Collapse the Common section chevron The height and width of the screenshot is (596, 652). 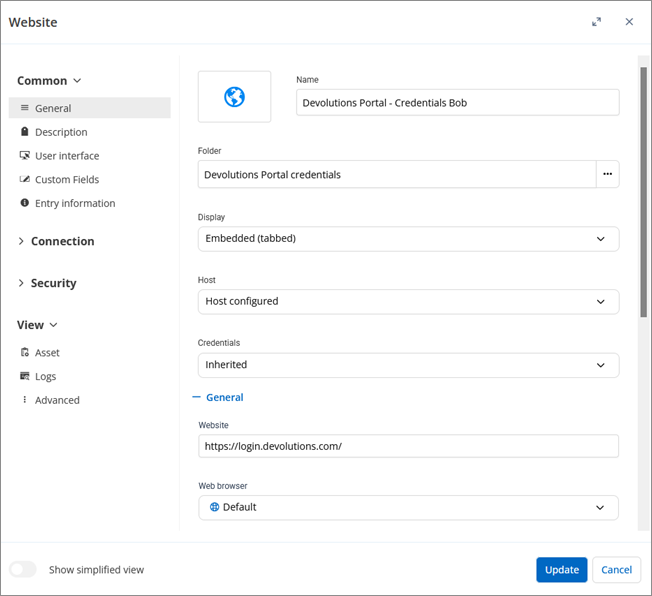point(77,80)
